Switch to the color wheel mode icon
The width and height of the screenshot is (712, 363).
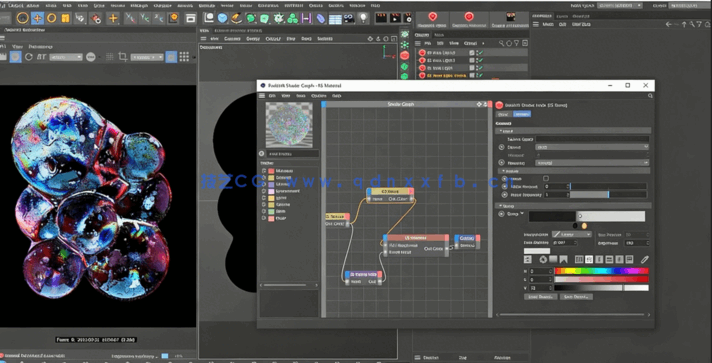543,259
